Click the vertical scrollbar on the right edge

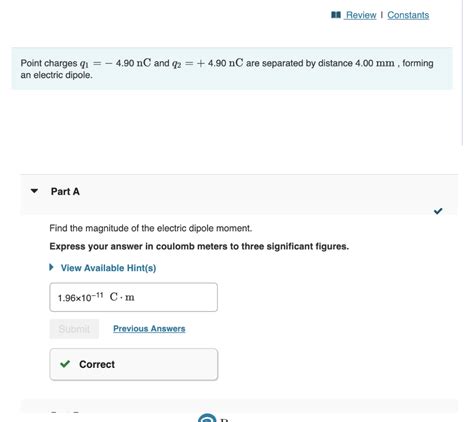pyautogui.click(x=463, y=73)
